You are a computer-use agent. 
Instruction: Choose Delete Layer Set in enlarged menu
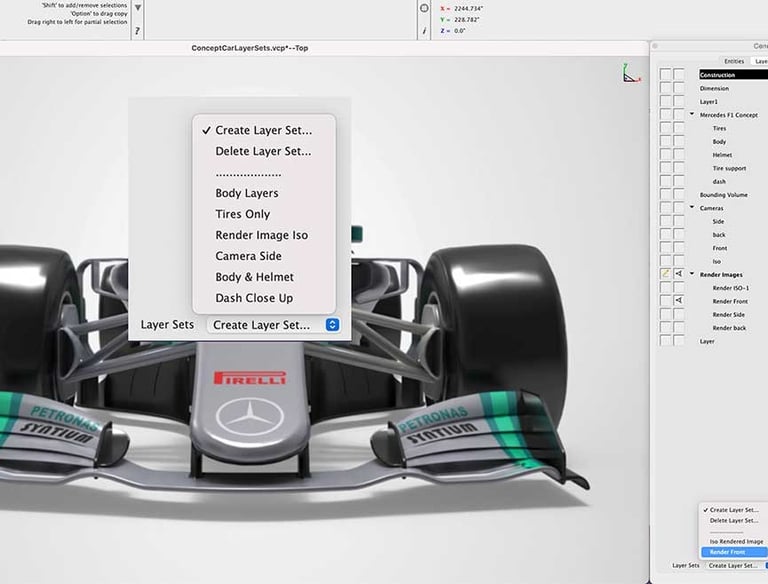point(264,151)
